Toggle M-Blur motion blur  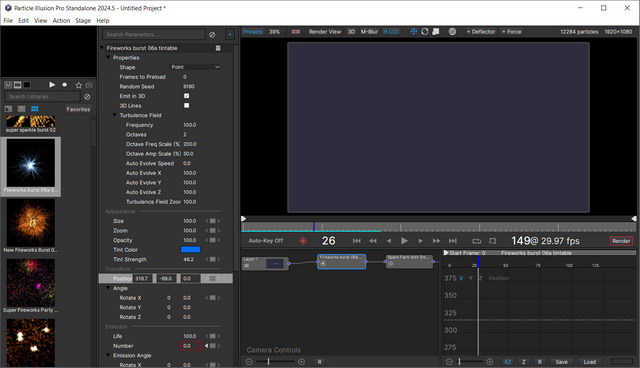click(x=369, y=31)
